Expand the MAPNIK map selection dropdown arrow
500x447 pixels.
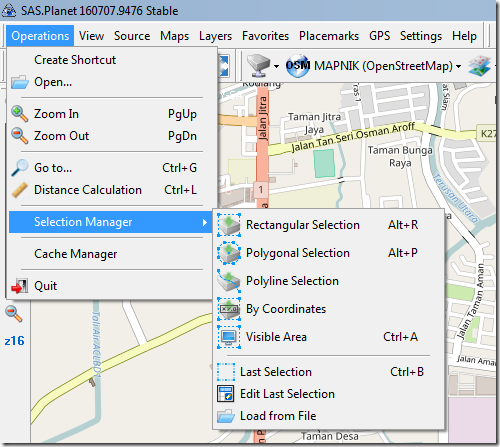[459, 66]
